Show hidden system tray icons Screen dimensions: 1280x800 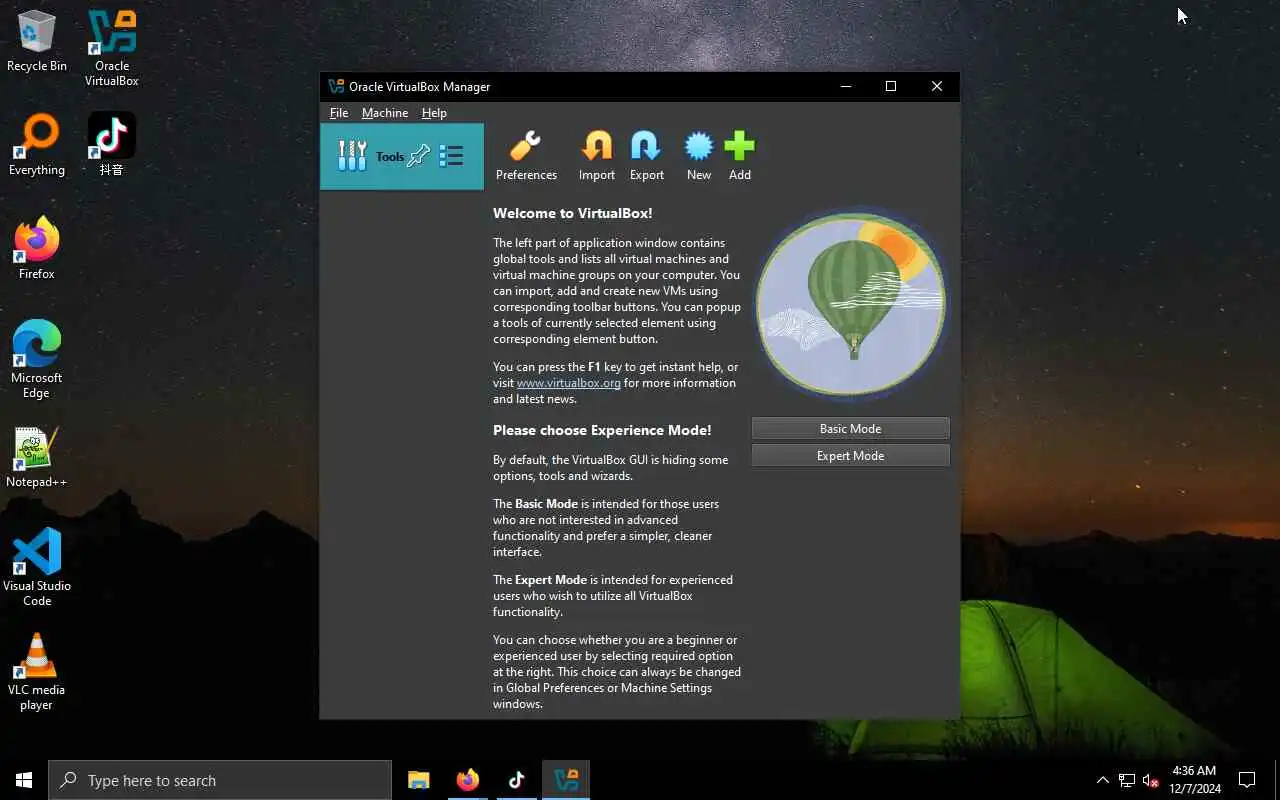(1102, 780)
